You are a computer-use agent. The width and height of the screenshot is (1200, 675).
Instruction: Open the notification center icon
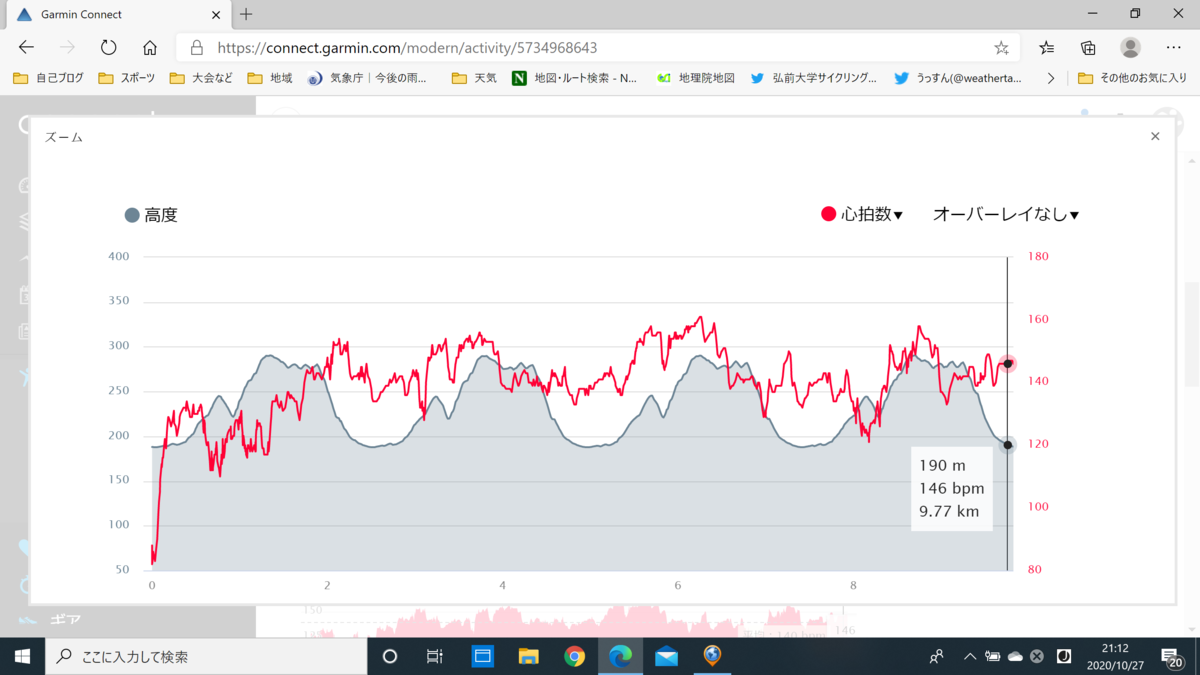click(1173, 656)
